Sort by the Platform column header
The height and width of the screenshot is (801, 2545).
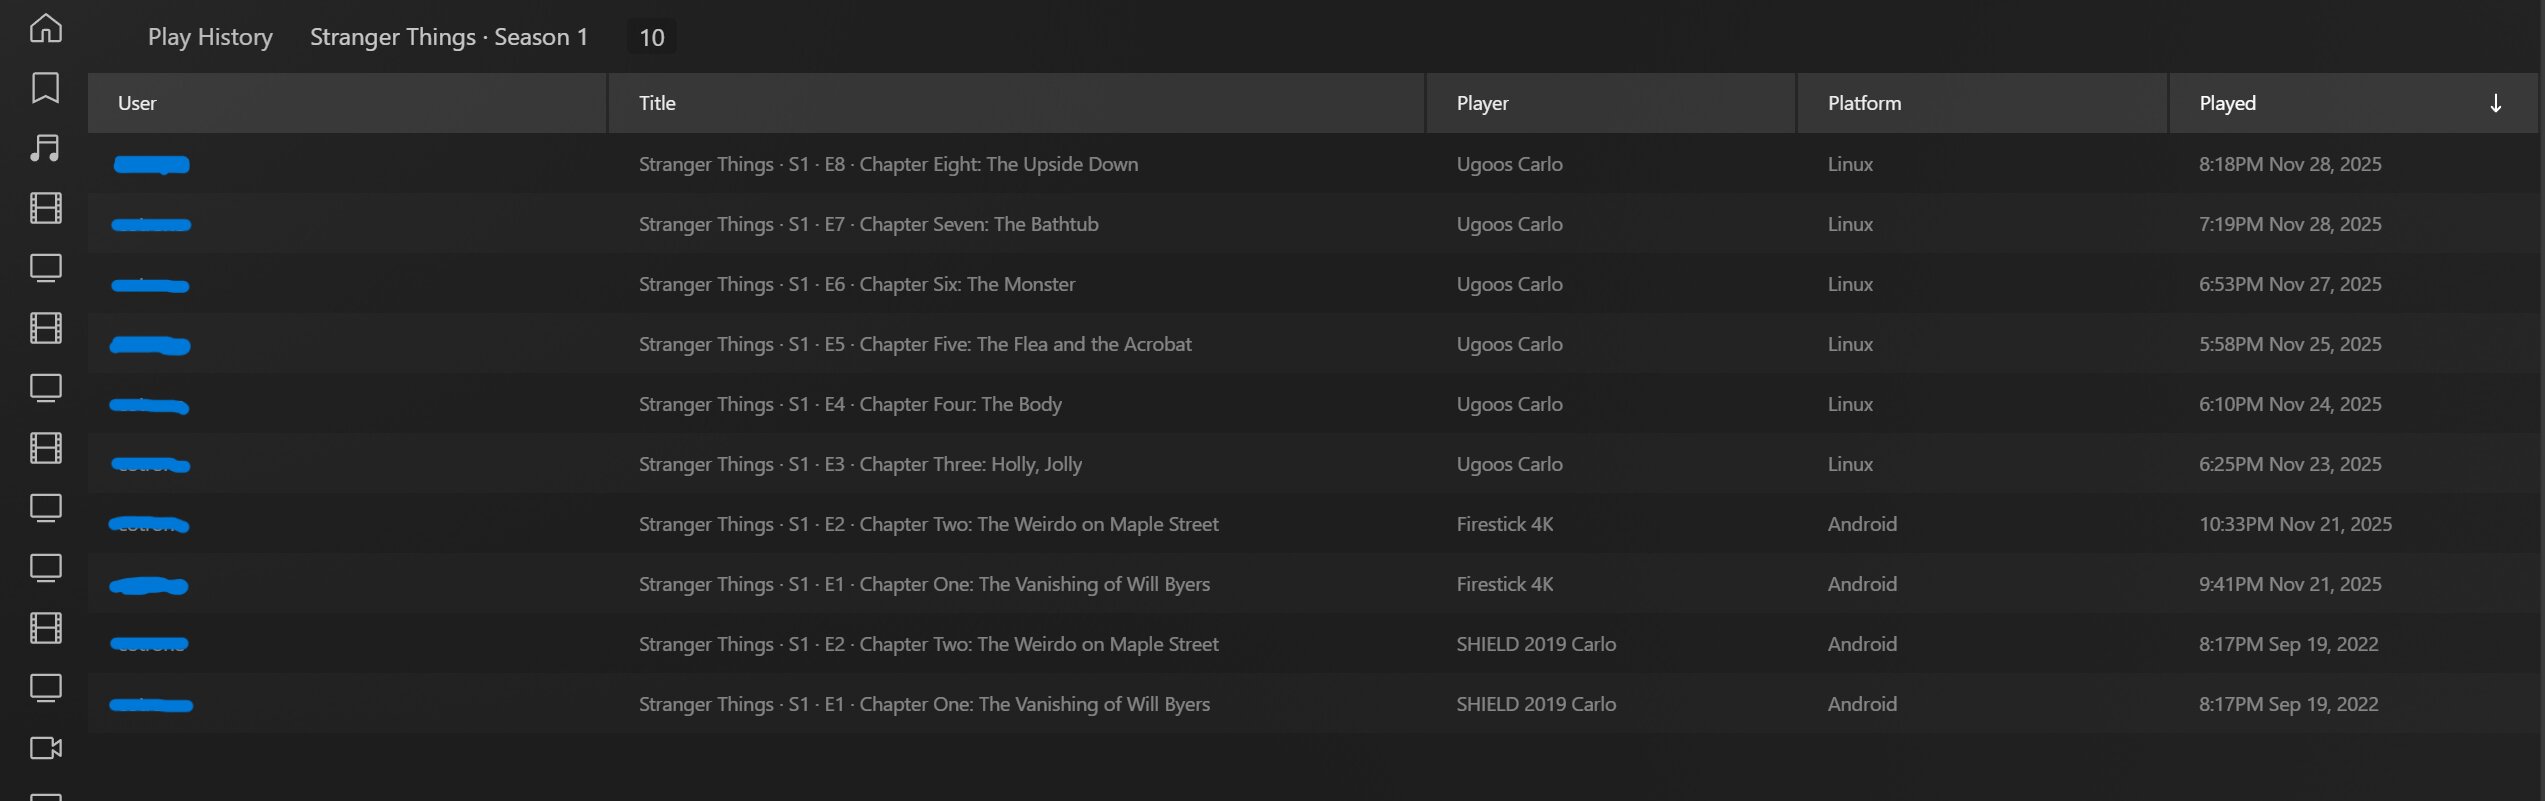click(x=1864, y=103)
